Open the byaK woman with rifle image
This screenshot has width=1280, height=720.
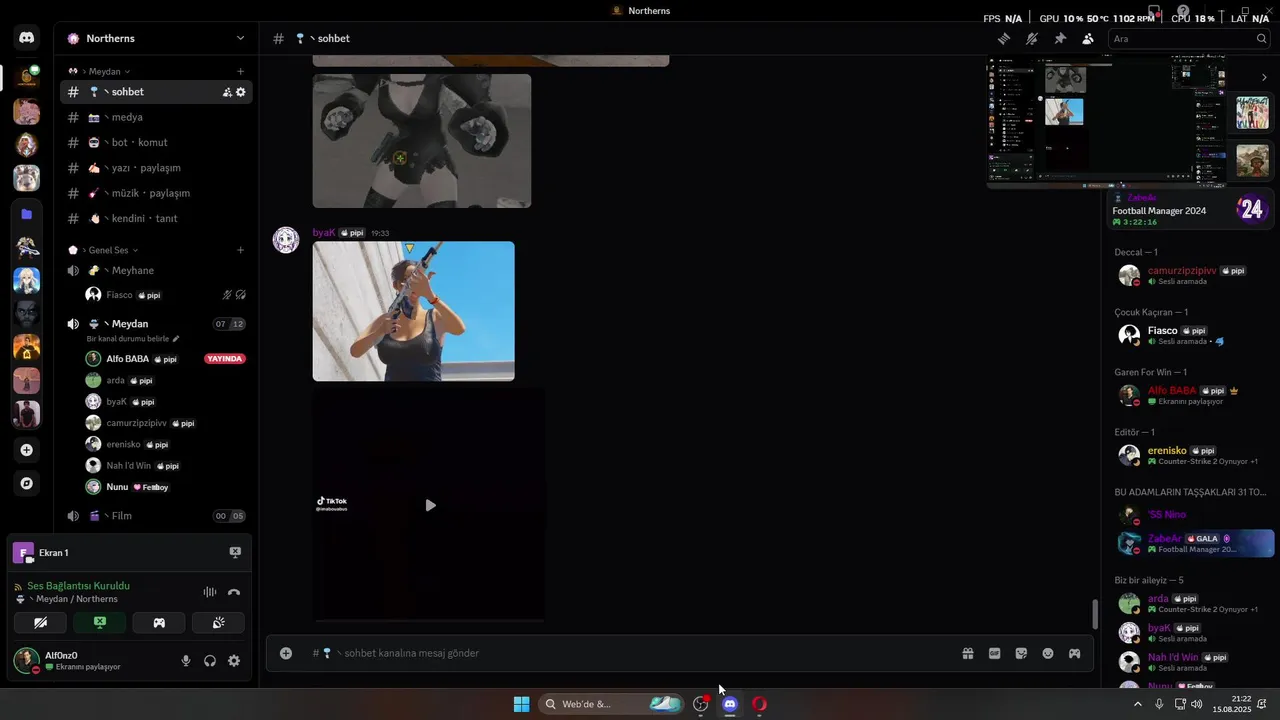click(x=414, y=311)
